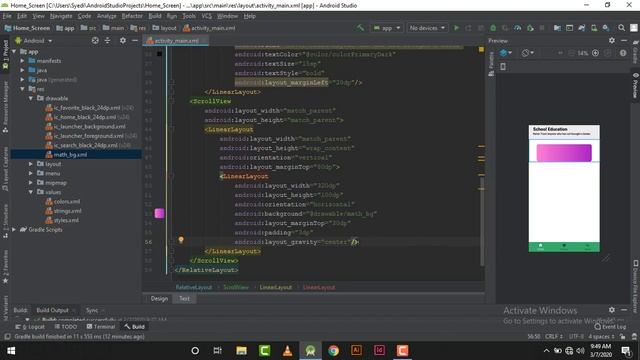Image resolution: width=640 pixels, height=360 pixels.
Task: Open the Search Everywhere magnifier icon
Action: [x=621, y=28]
